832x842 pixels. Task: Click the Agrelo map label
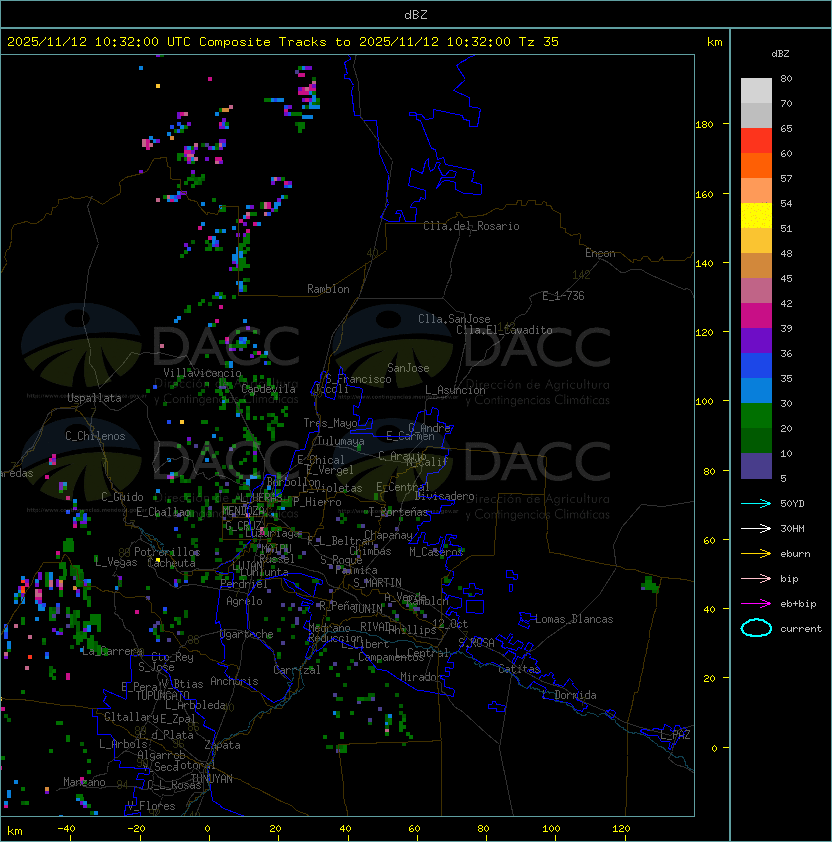[x=244, y=601]
